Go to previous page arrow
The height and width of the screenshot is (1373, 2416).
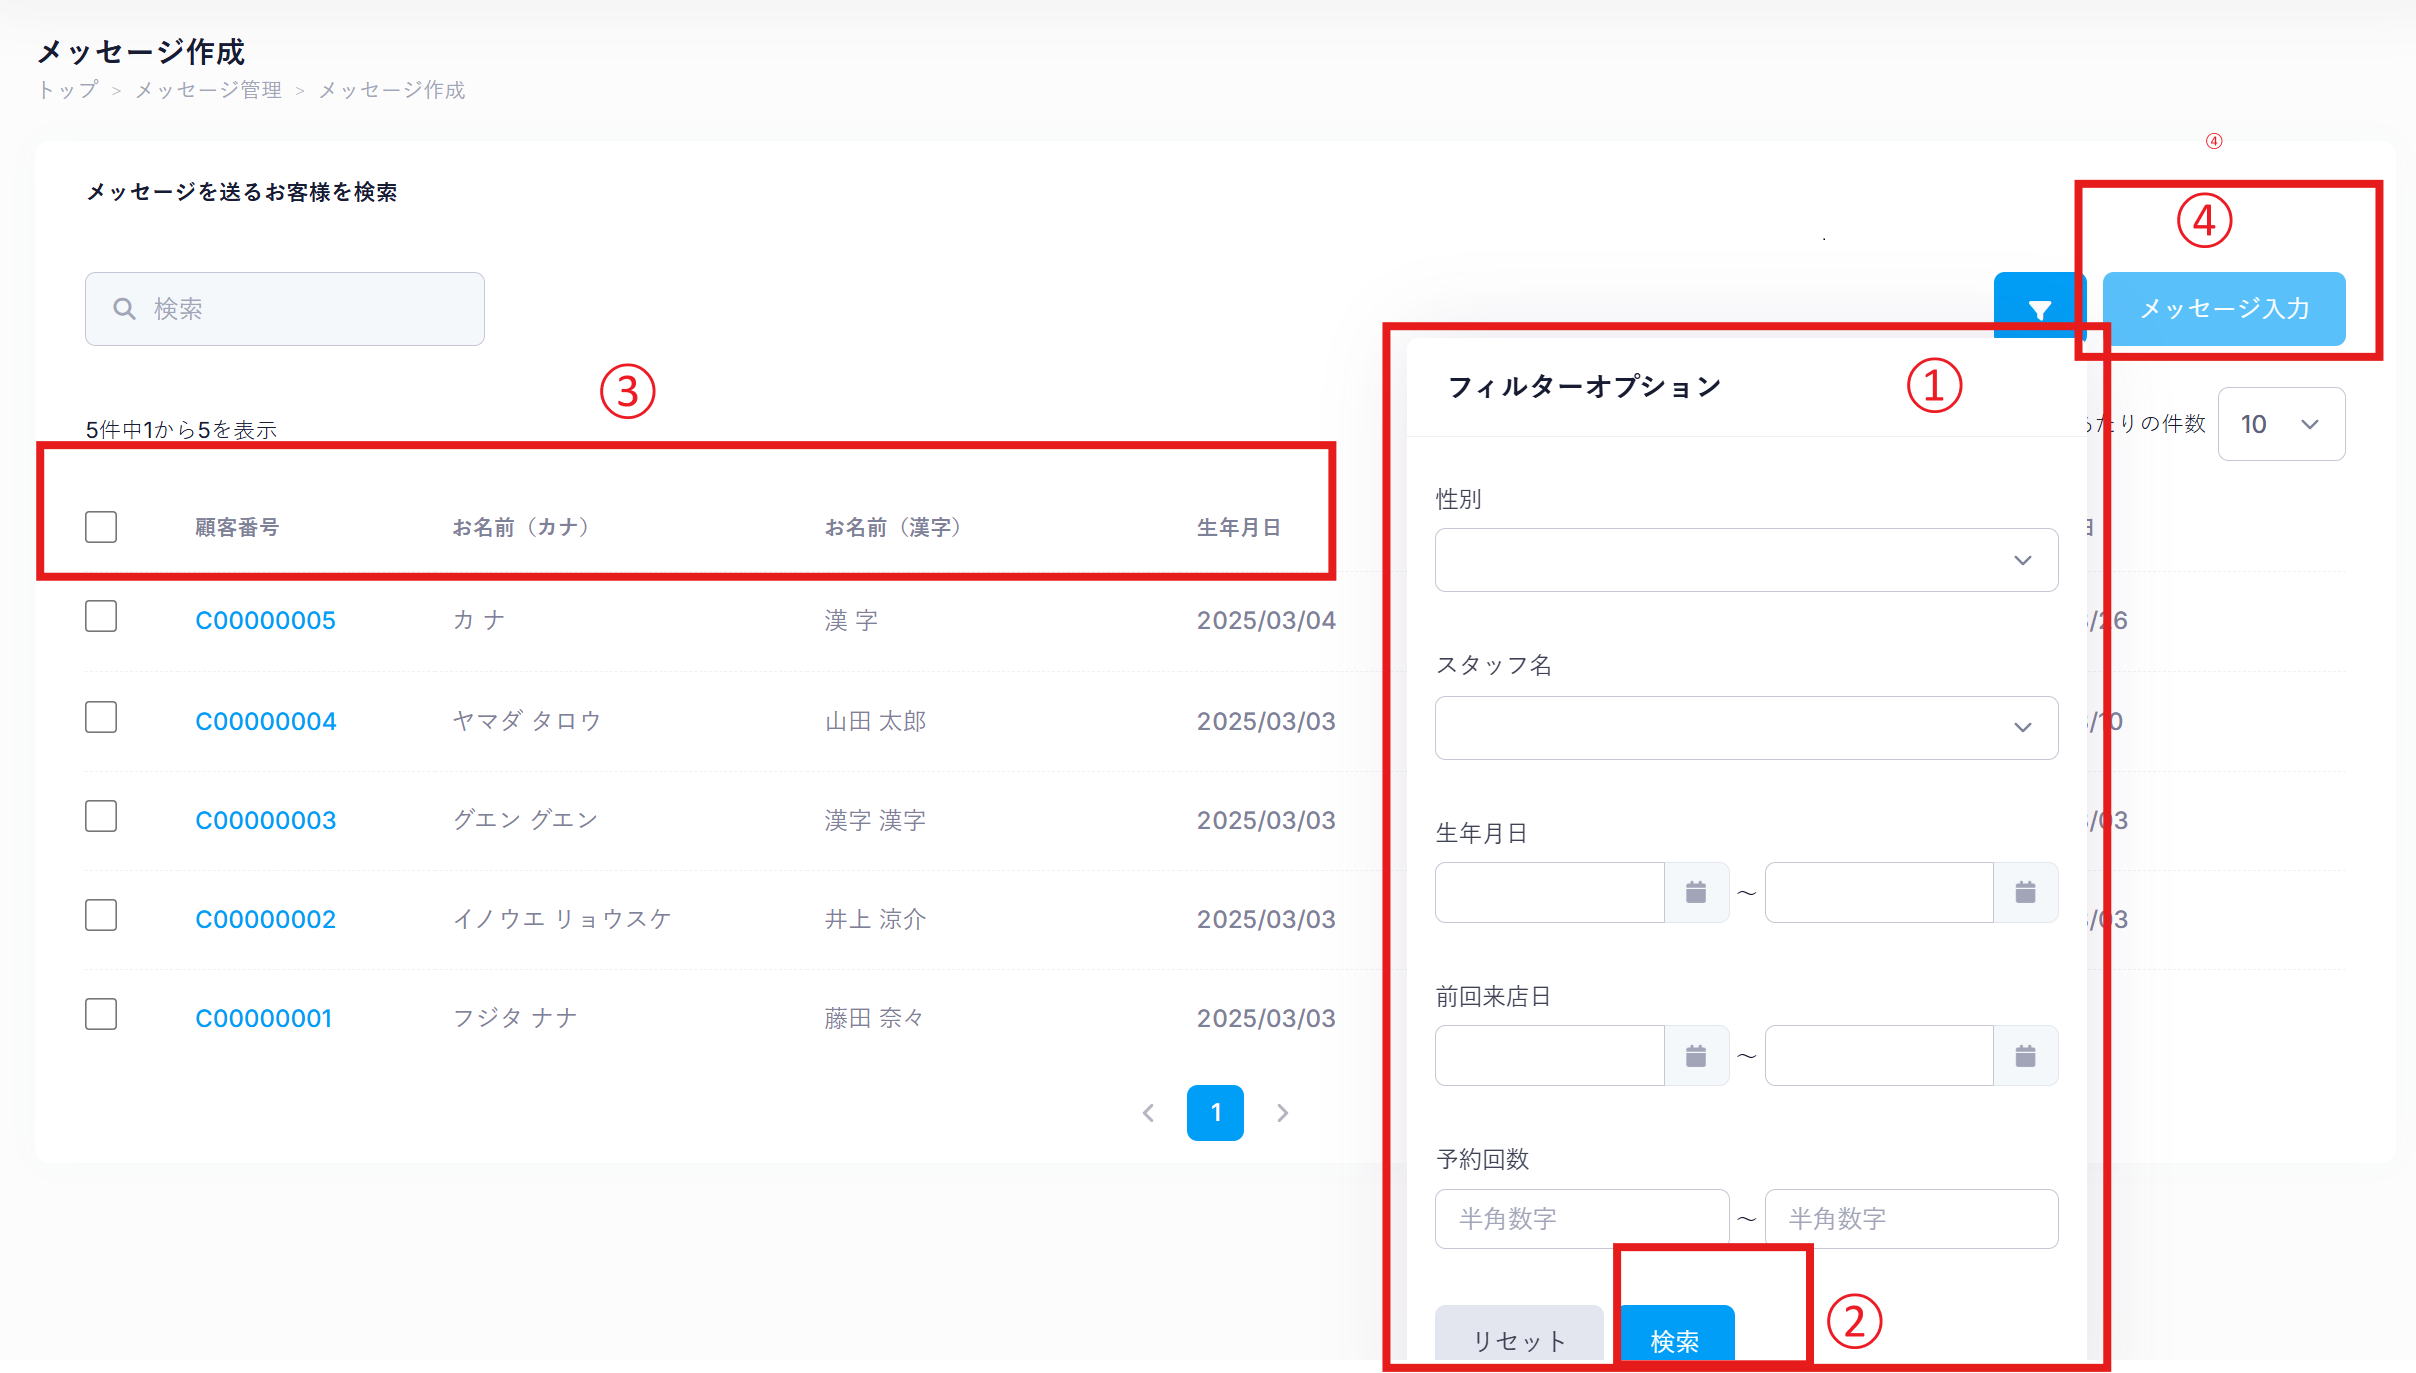click(x=1149, y=1113)
